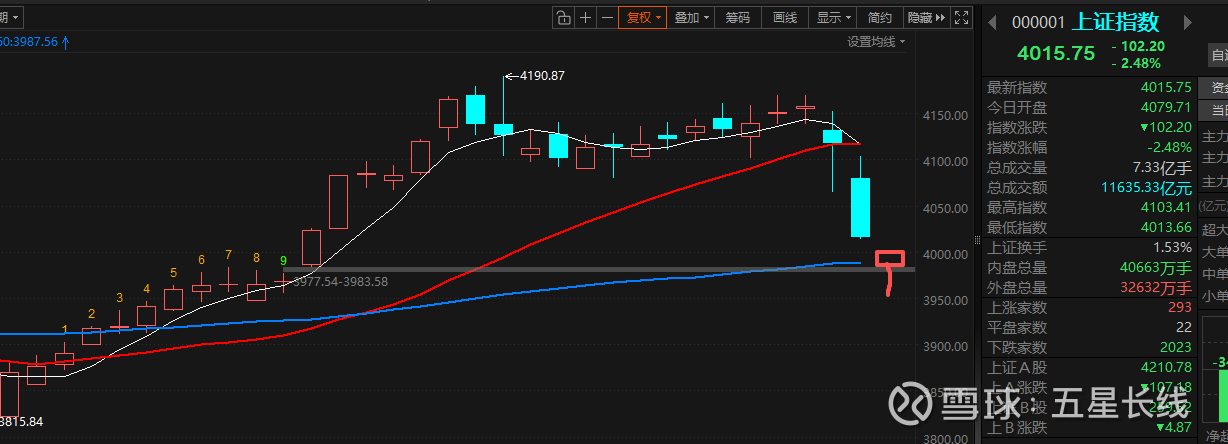Click the 3977.54-3983.58 gap label
This screenshot has height=444, width=1228.
click(x=343, y=282)
